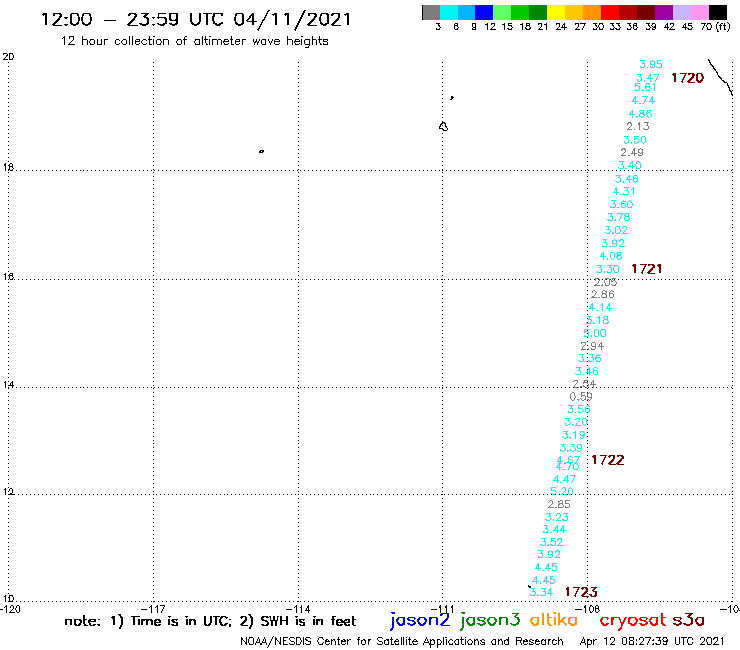Click the gray 0.59 reading
The height and width of the screenshot is (650, 740).
pos(581,397)
